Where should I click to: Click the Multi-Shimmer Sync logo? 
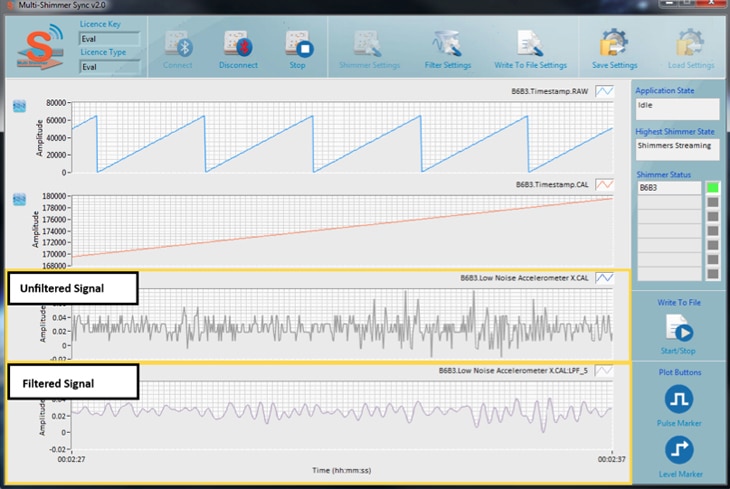pyautogui.click(x=41, y=48)
